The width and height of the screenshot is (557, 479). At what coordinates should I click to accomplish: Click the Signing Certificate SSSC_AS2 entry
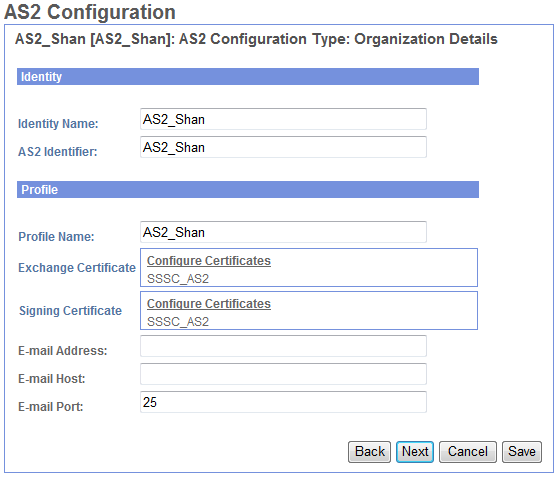point(178,322)
